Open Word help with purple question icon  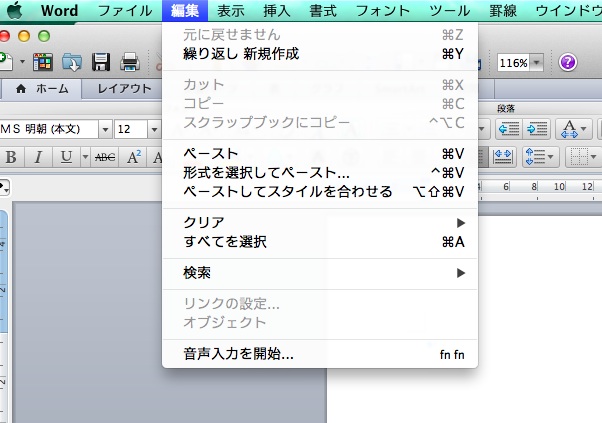[x=567, y=62]
